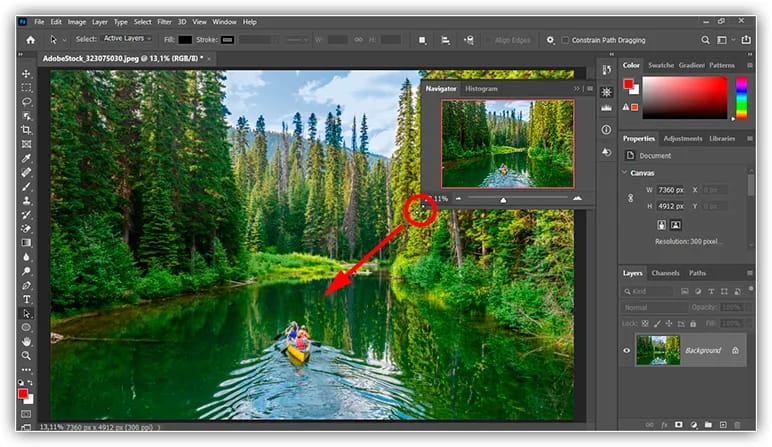Viewport: 772px width, 447px height.
Task: Click the red foreground color in Color panel
Action: click(x=628, y=84)
